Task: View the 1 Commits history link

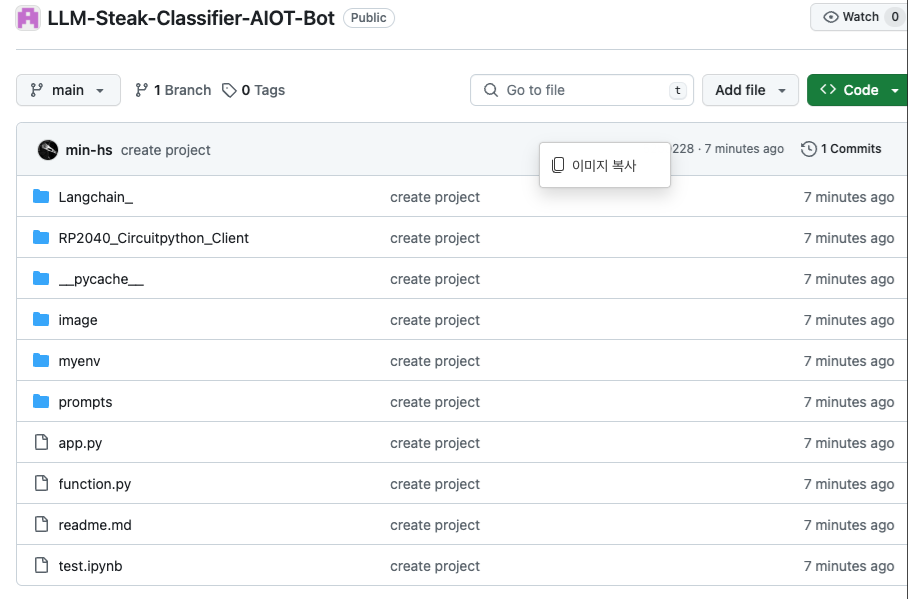Action: [841, 149]
